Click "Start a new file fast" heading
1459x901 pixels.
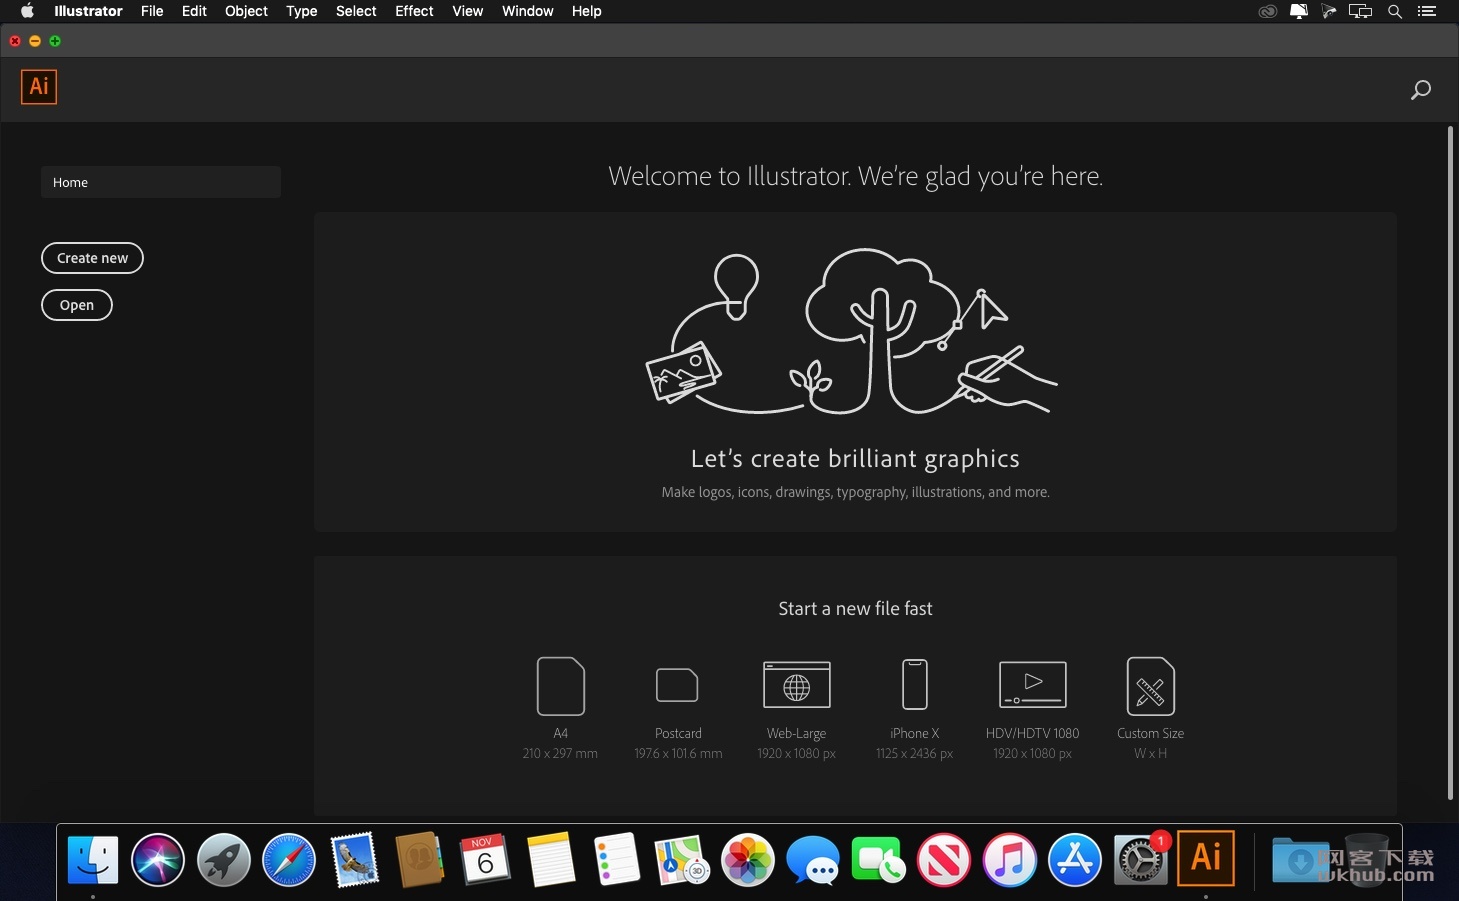coord(856,608)
